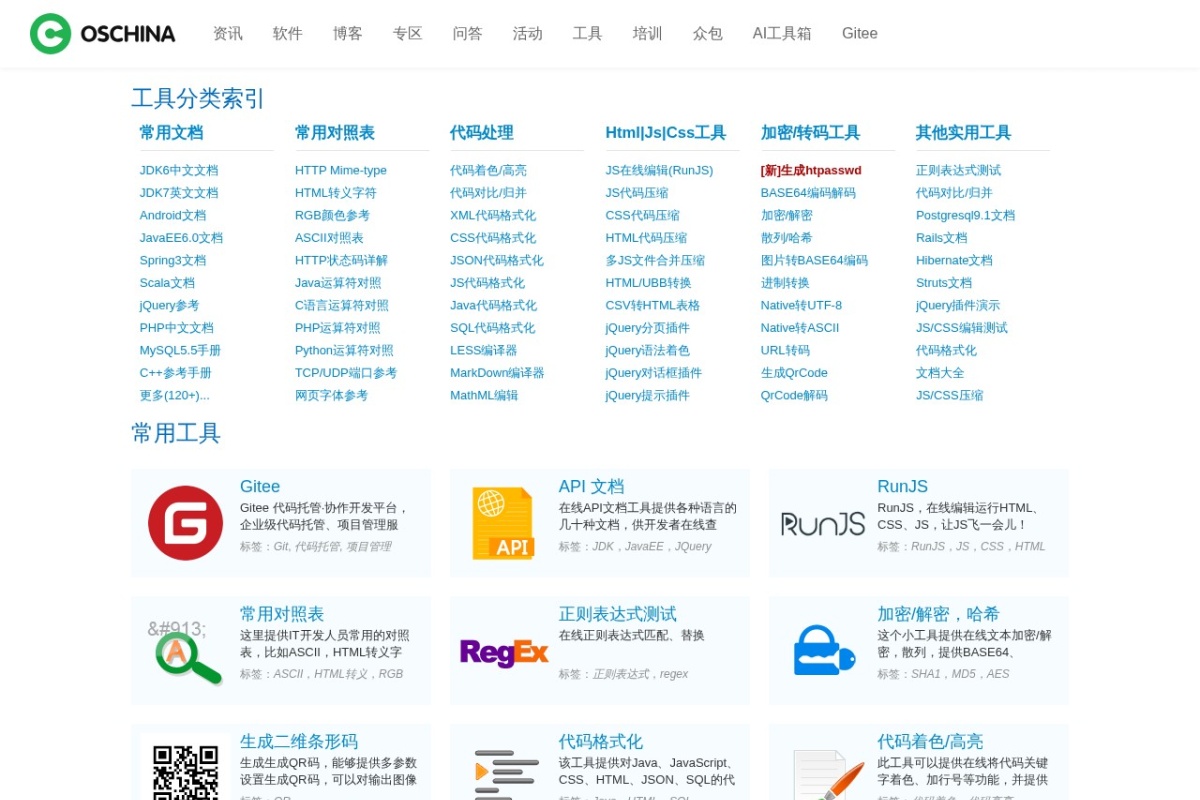Image resolution: width=1200 pixels, height=800 pixels.
Task: Click the OSCHINA logo
Action: coord(100,33)
